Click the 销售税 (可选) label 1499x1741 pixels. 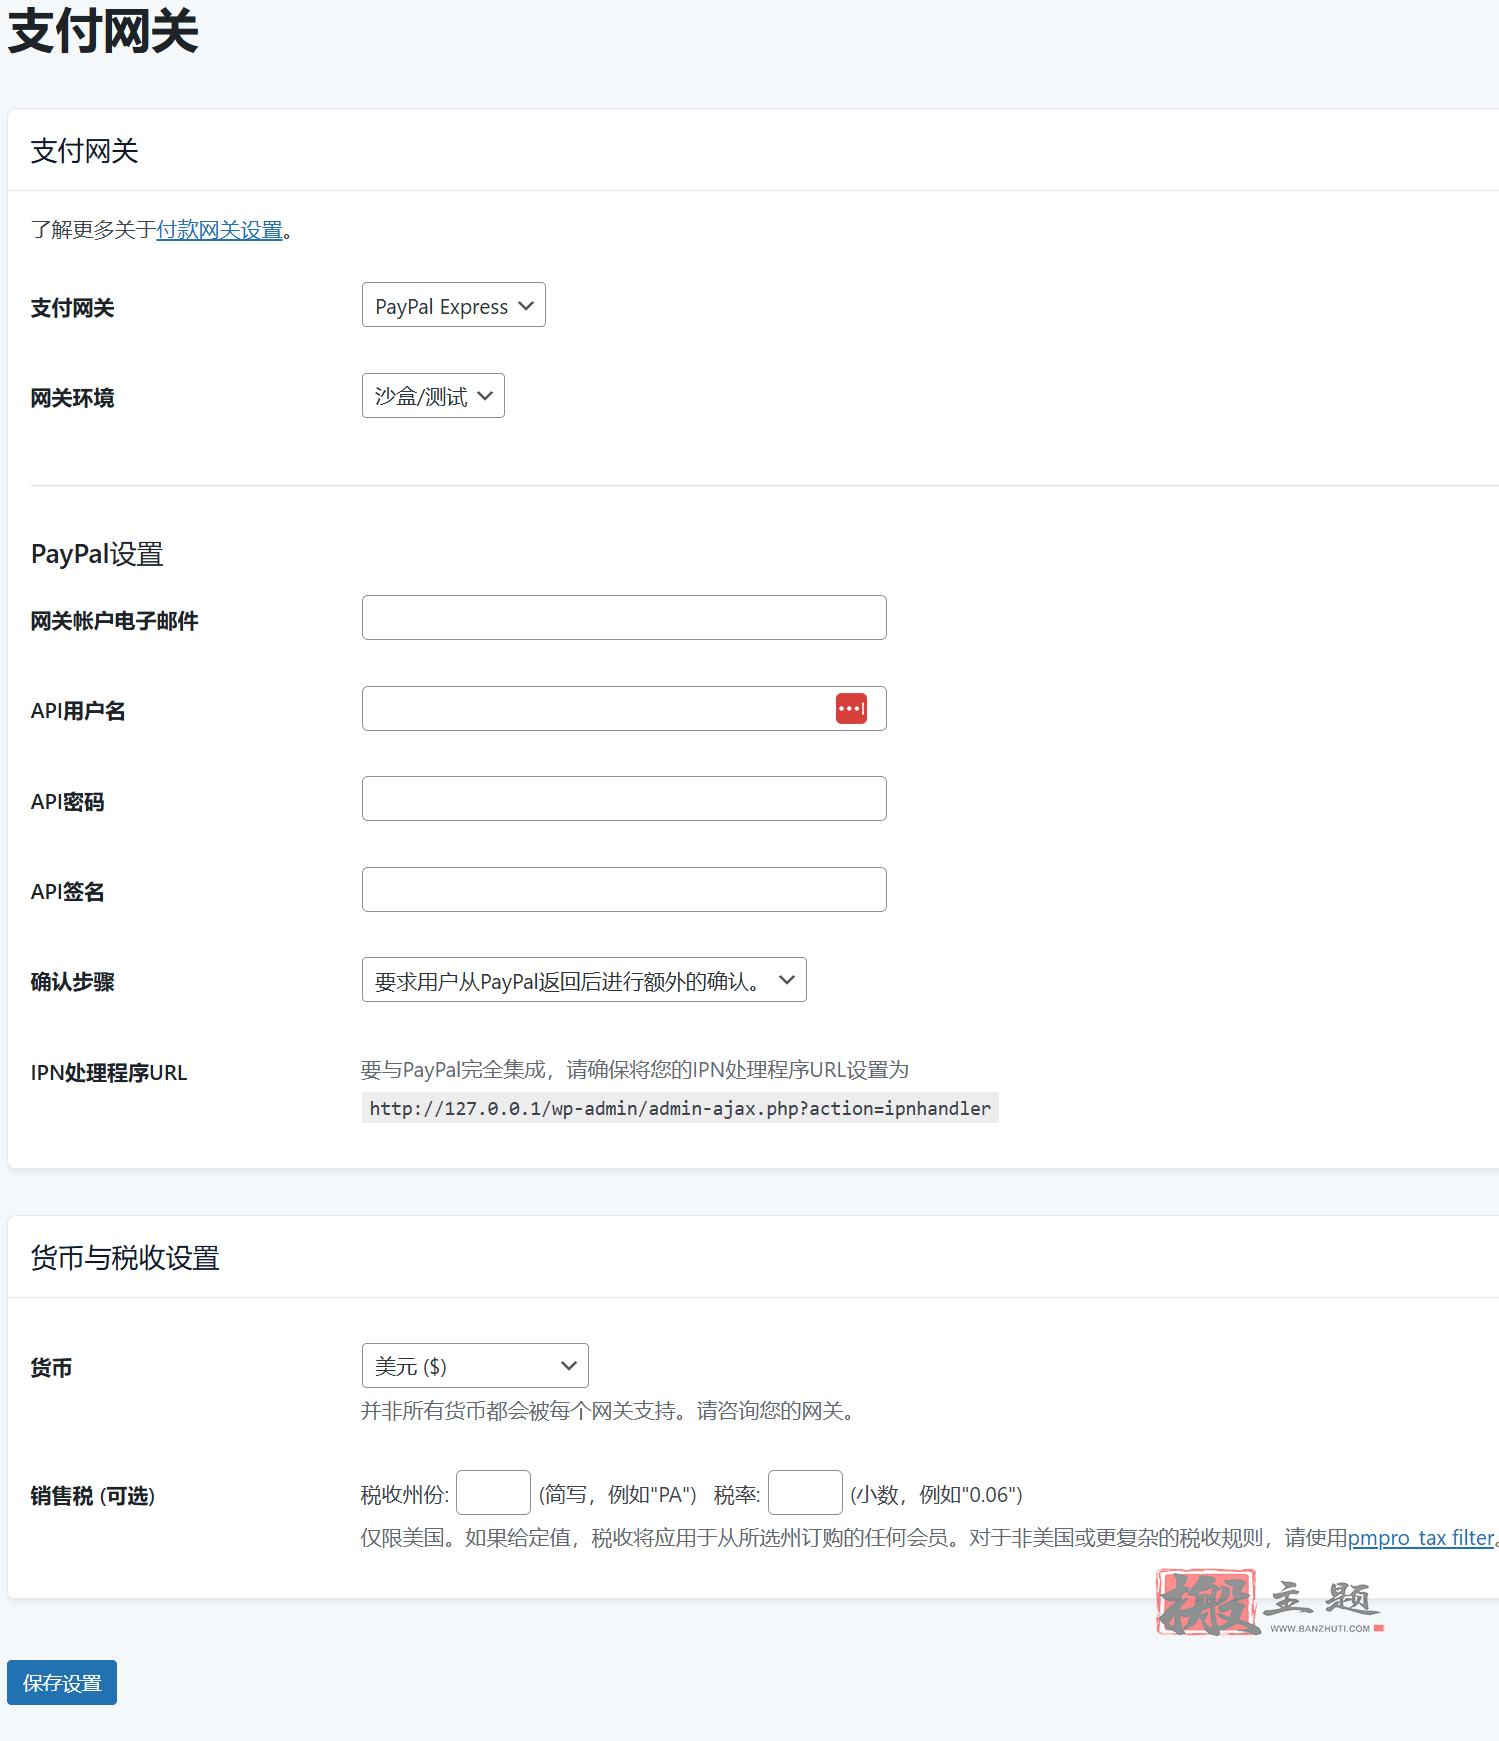point(92,1496)
